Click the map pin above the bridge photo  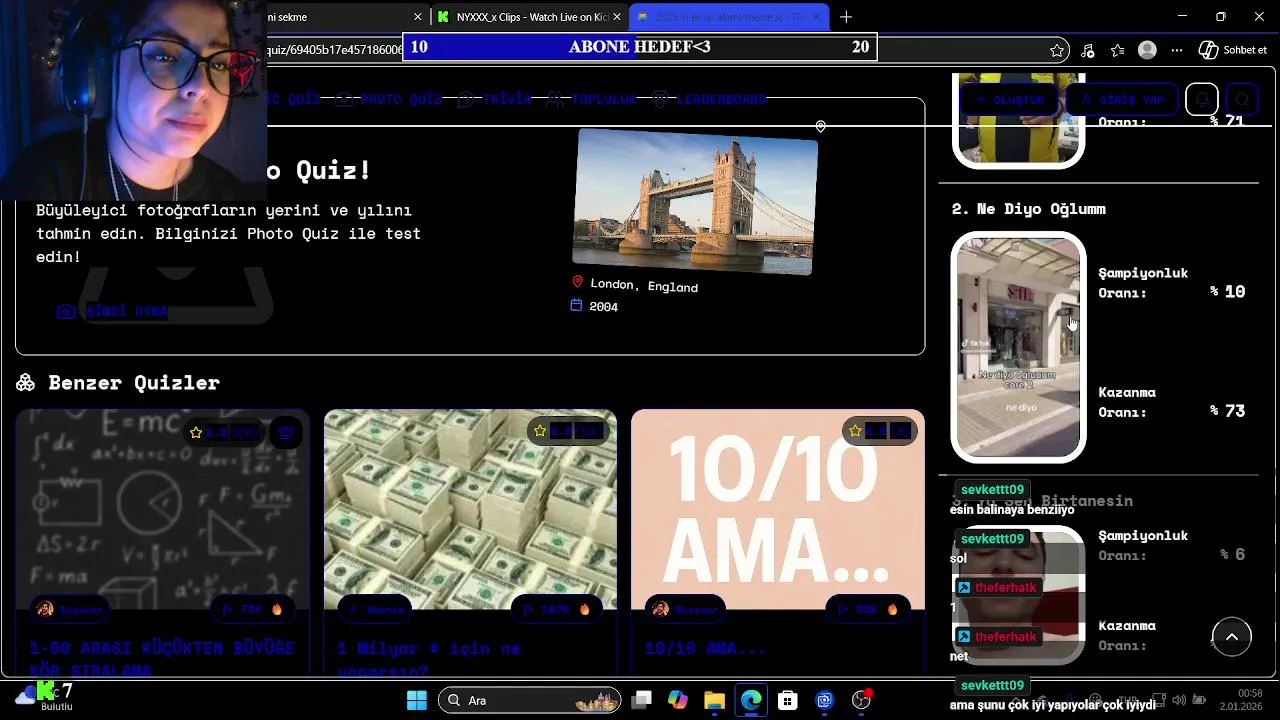tap(820, 126)
